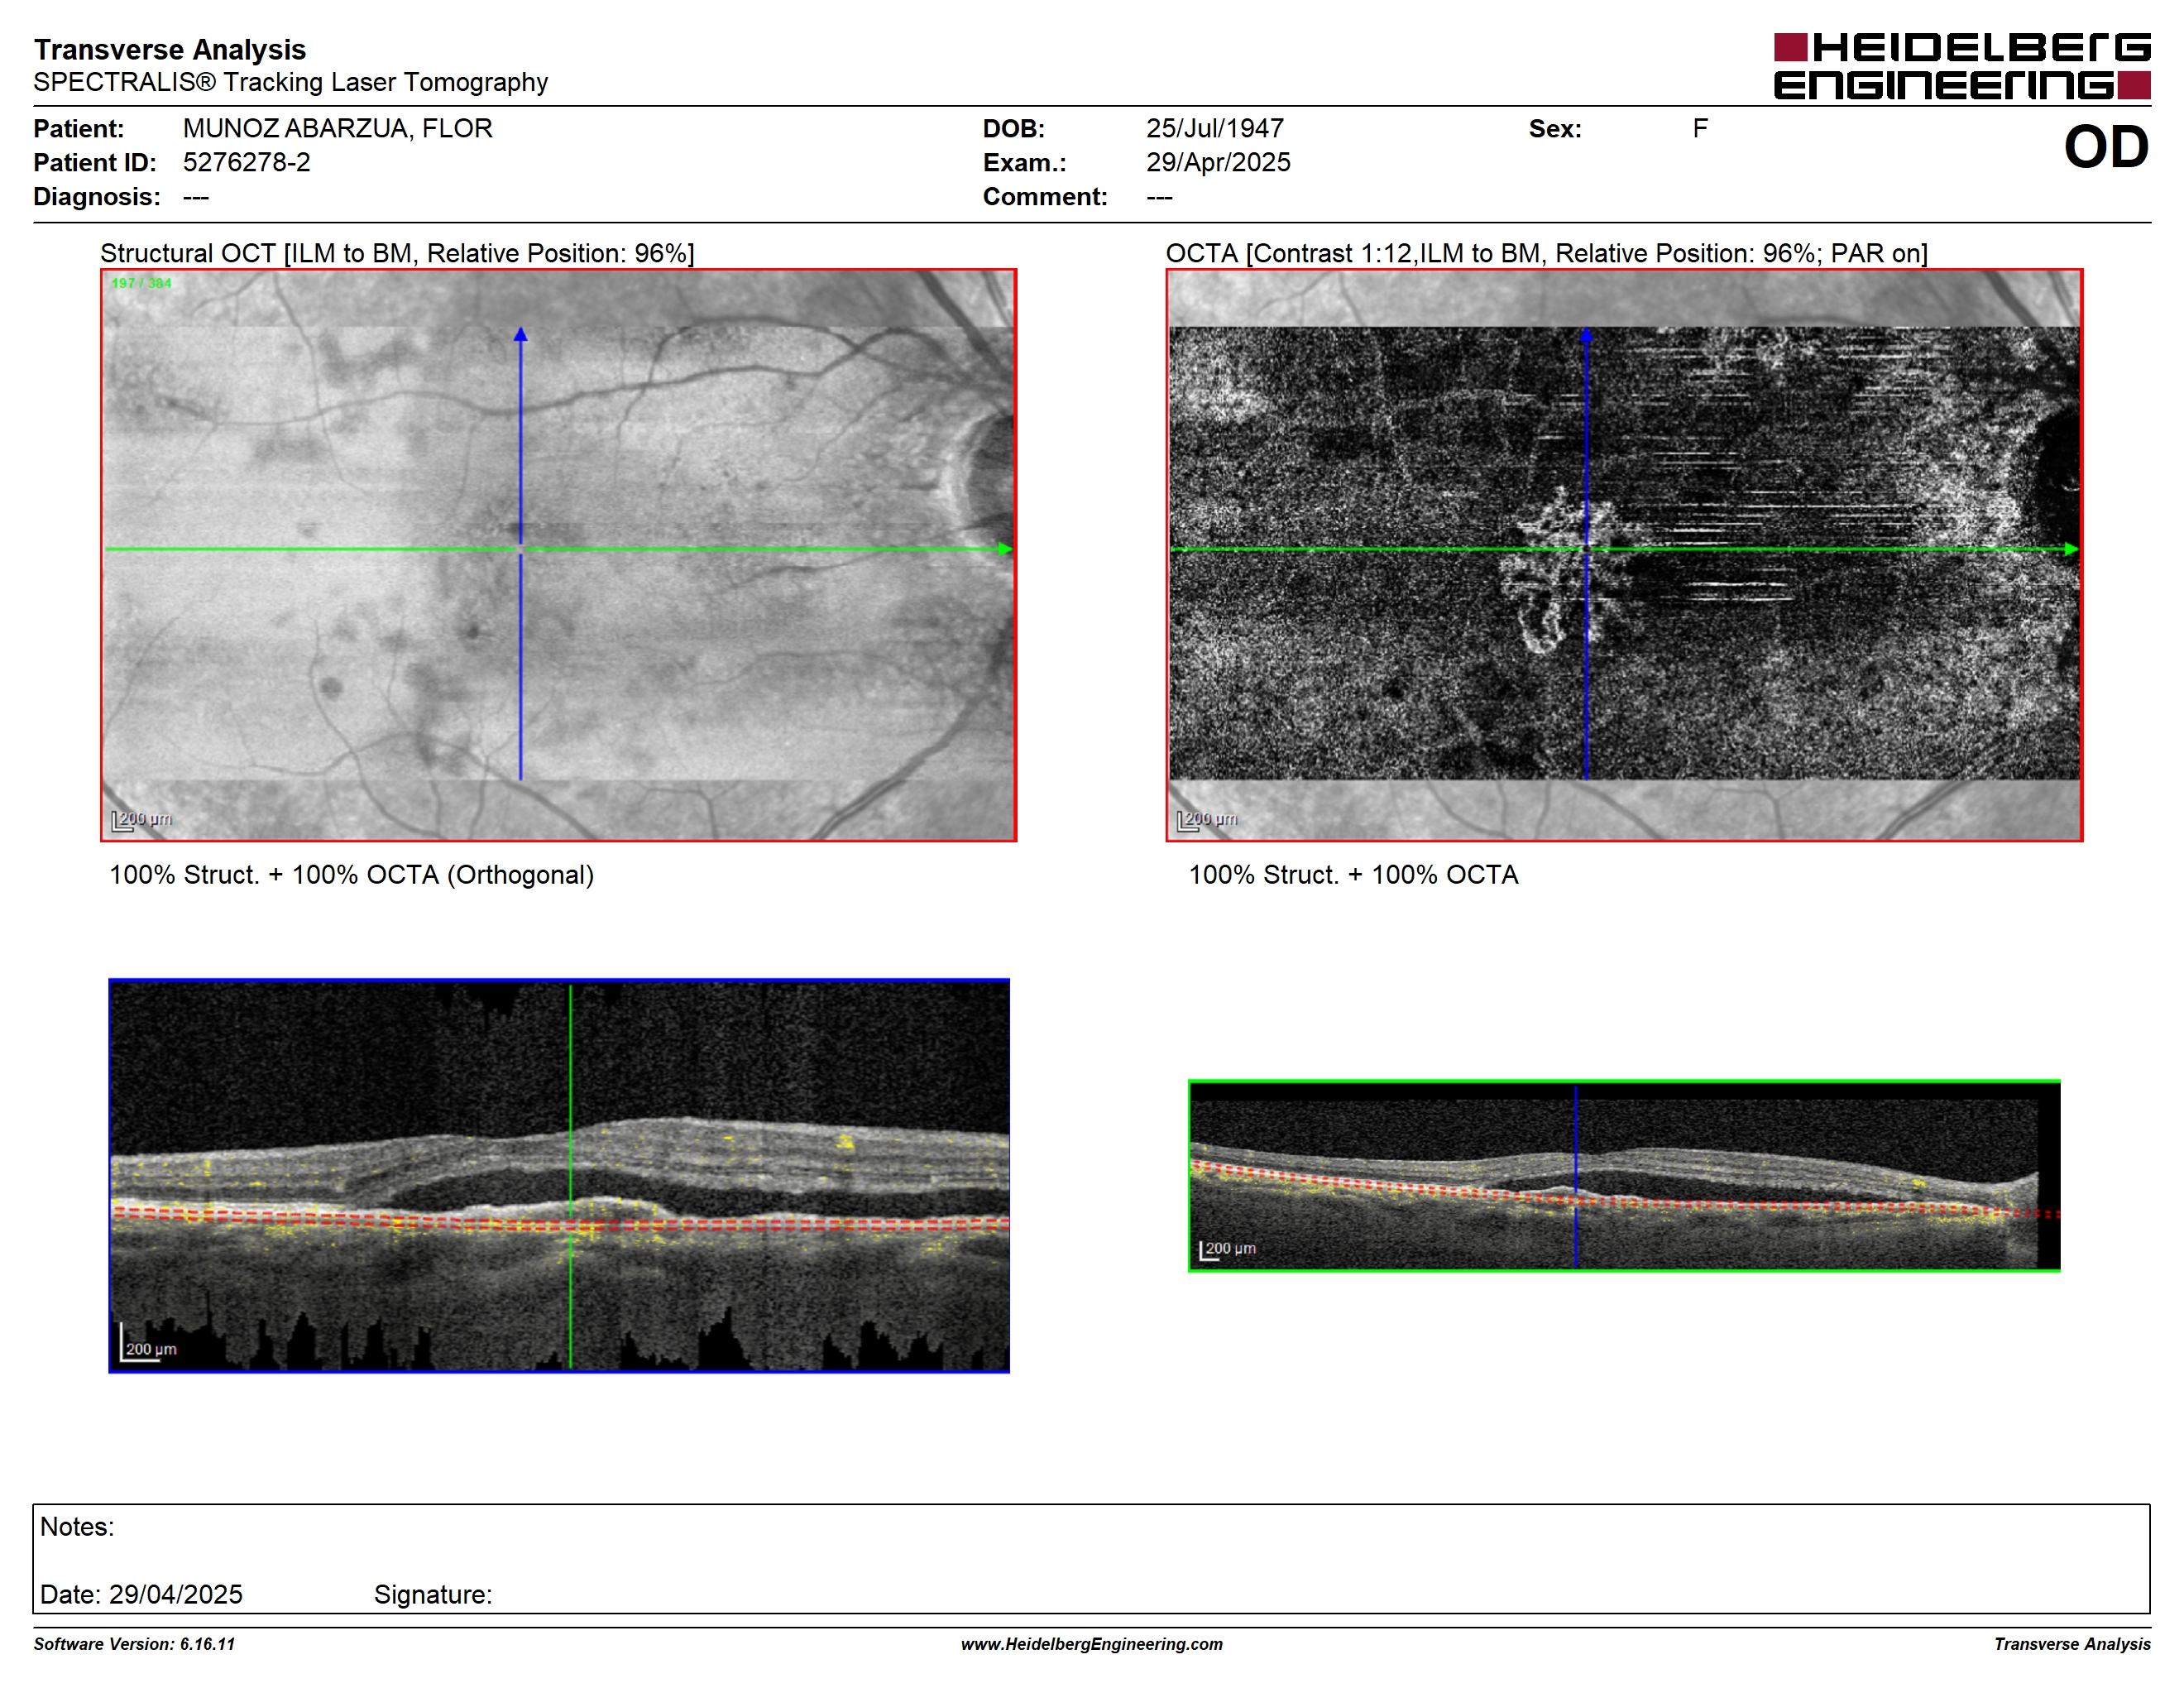Click the Comment: label

tap(1045, 197)
